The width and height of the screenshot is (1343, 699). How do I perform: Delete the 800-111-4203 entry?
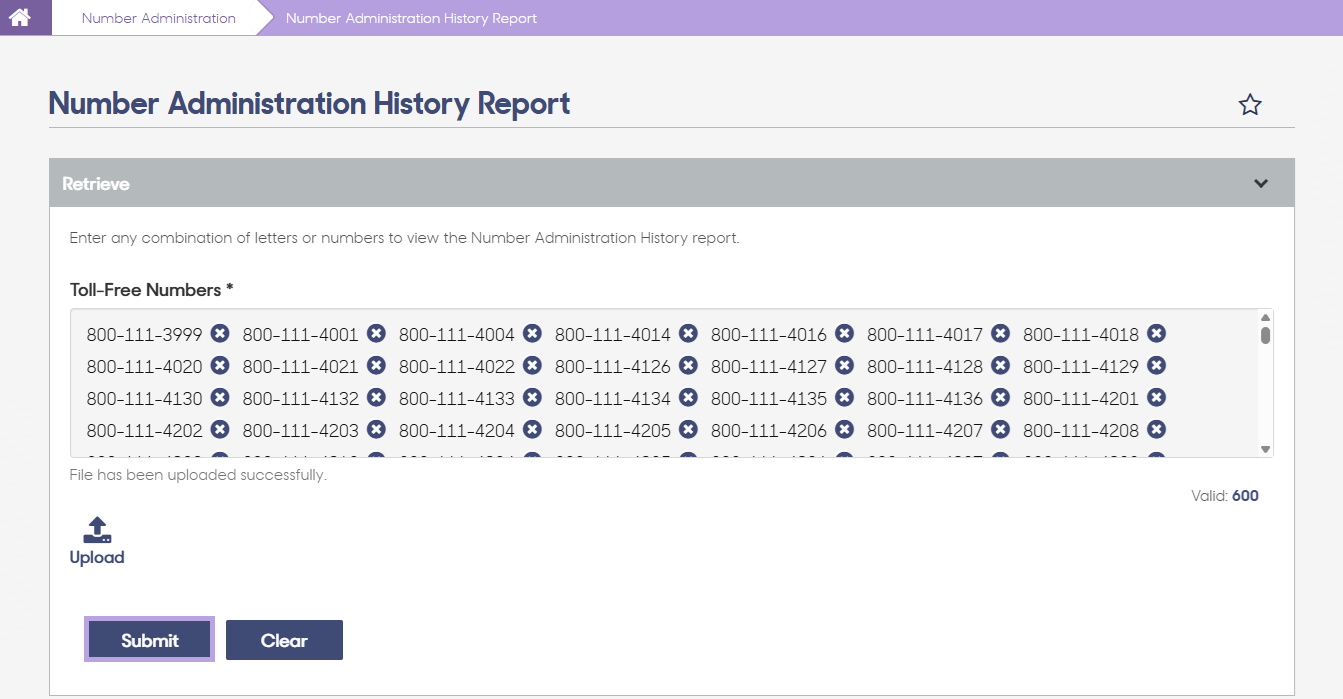point(376,430)
